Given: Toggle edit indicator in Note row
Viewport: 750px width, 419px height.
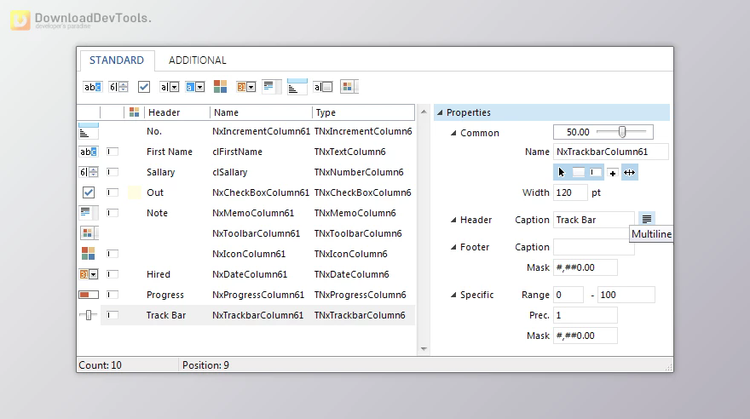Looking at the screenshot, I should [x=112, y=213].
